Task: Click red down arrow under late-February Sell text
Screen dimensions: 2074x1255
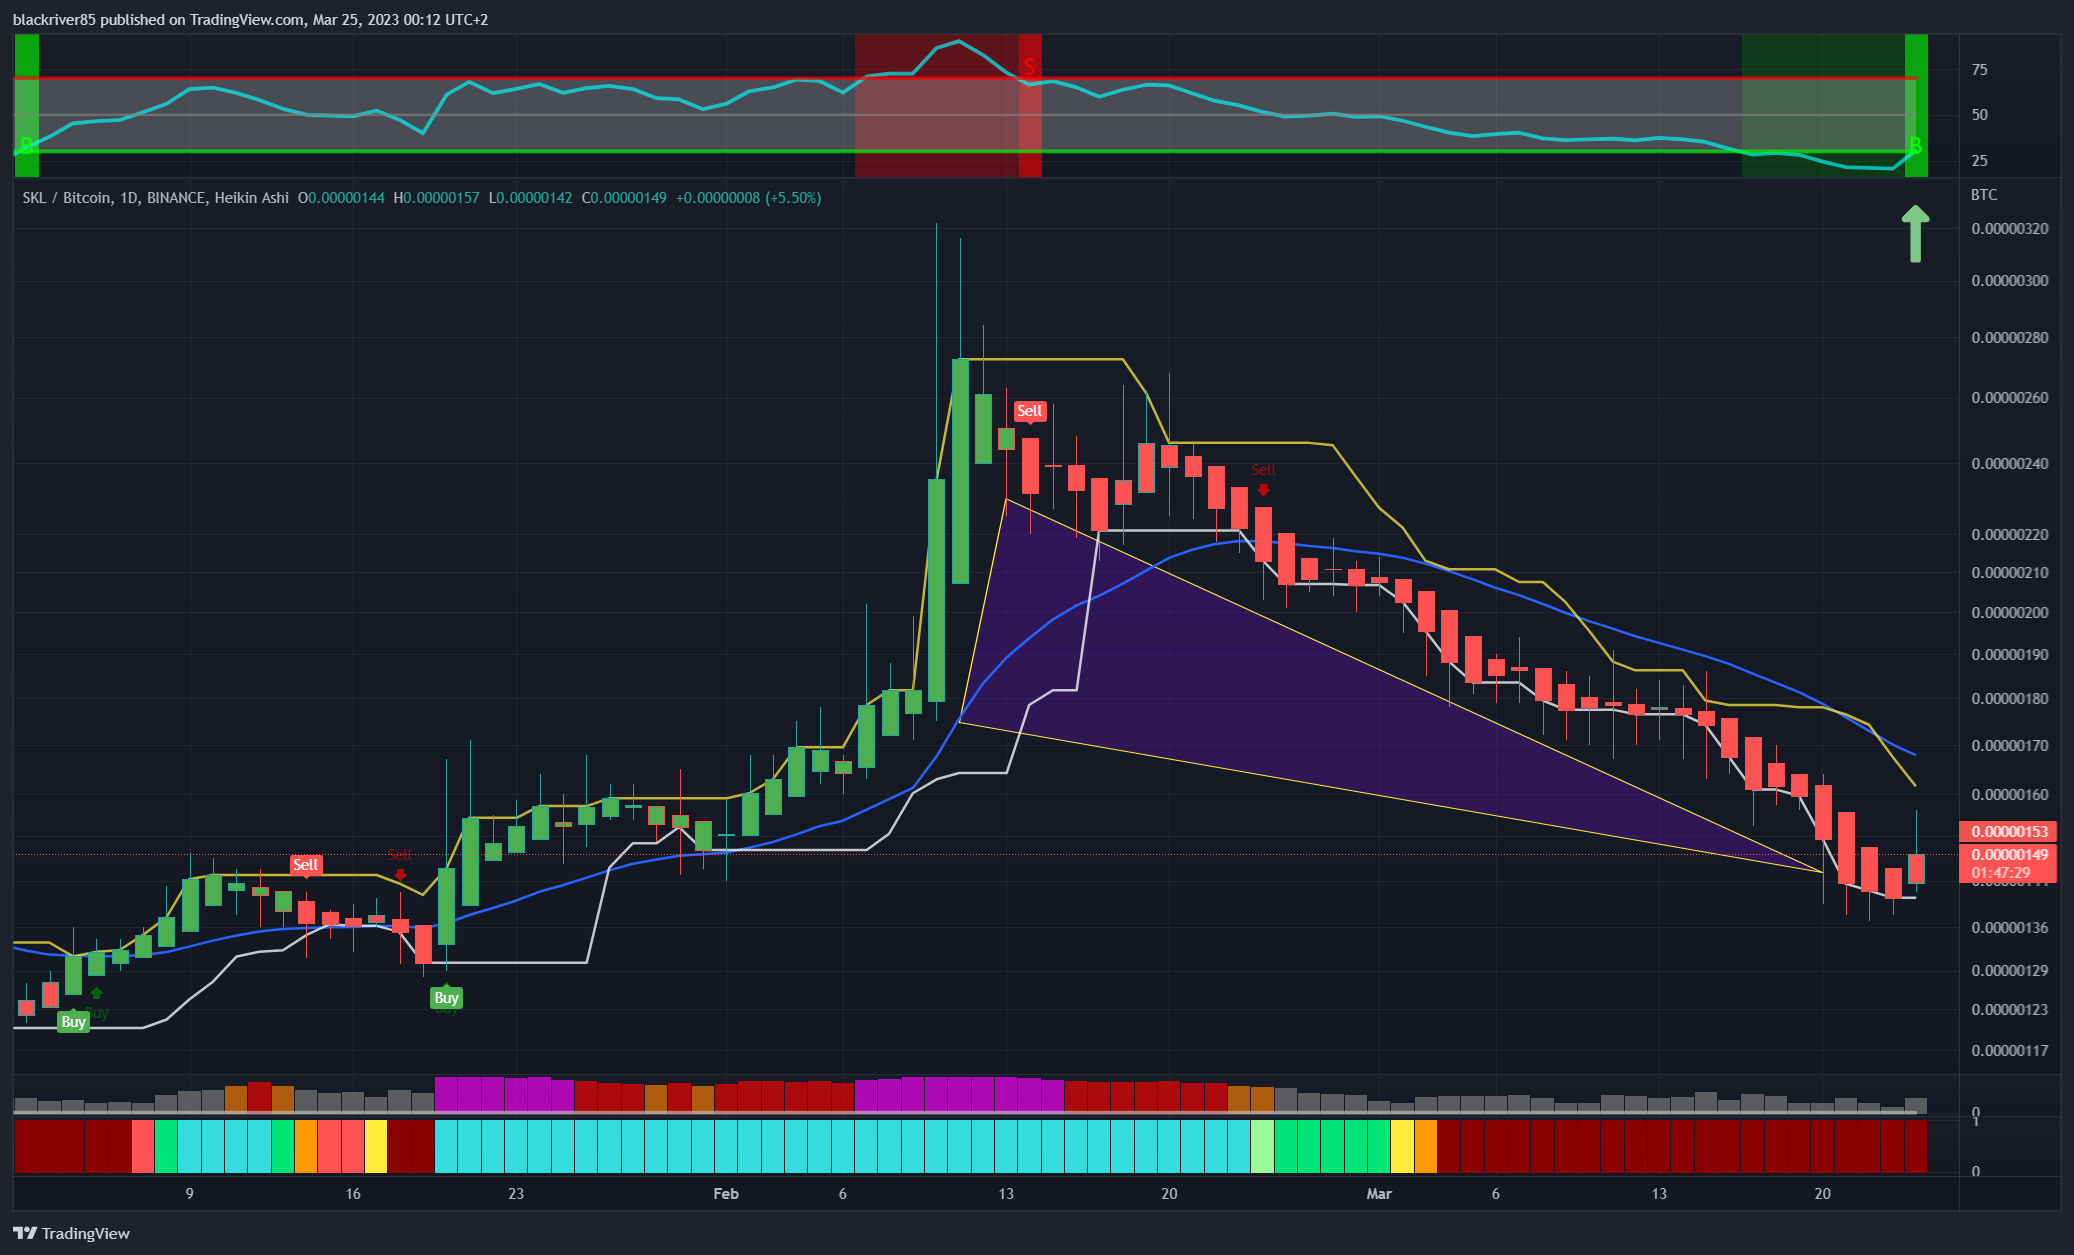Action: coord(1263,489)
